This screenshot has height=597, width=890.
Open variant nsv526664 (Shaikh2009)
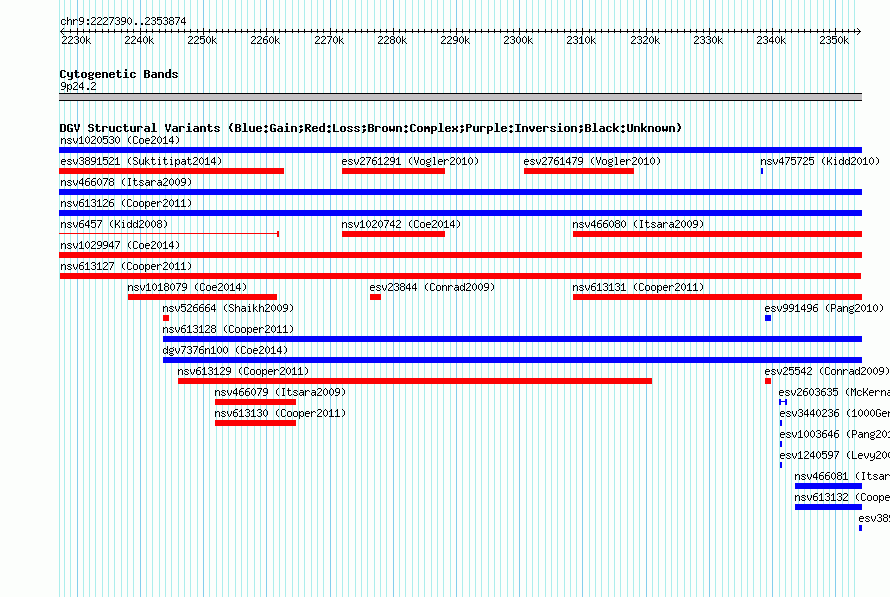click(228, 308)
